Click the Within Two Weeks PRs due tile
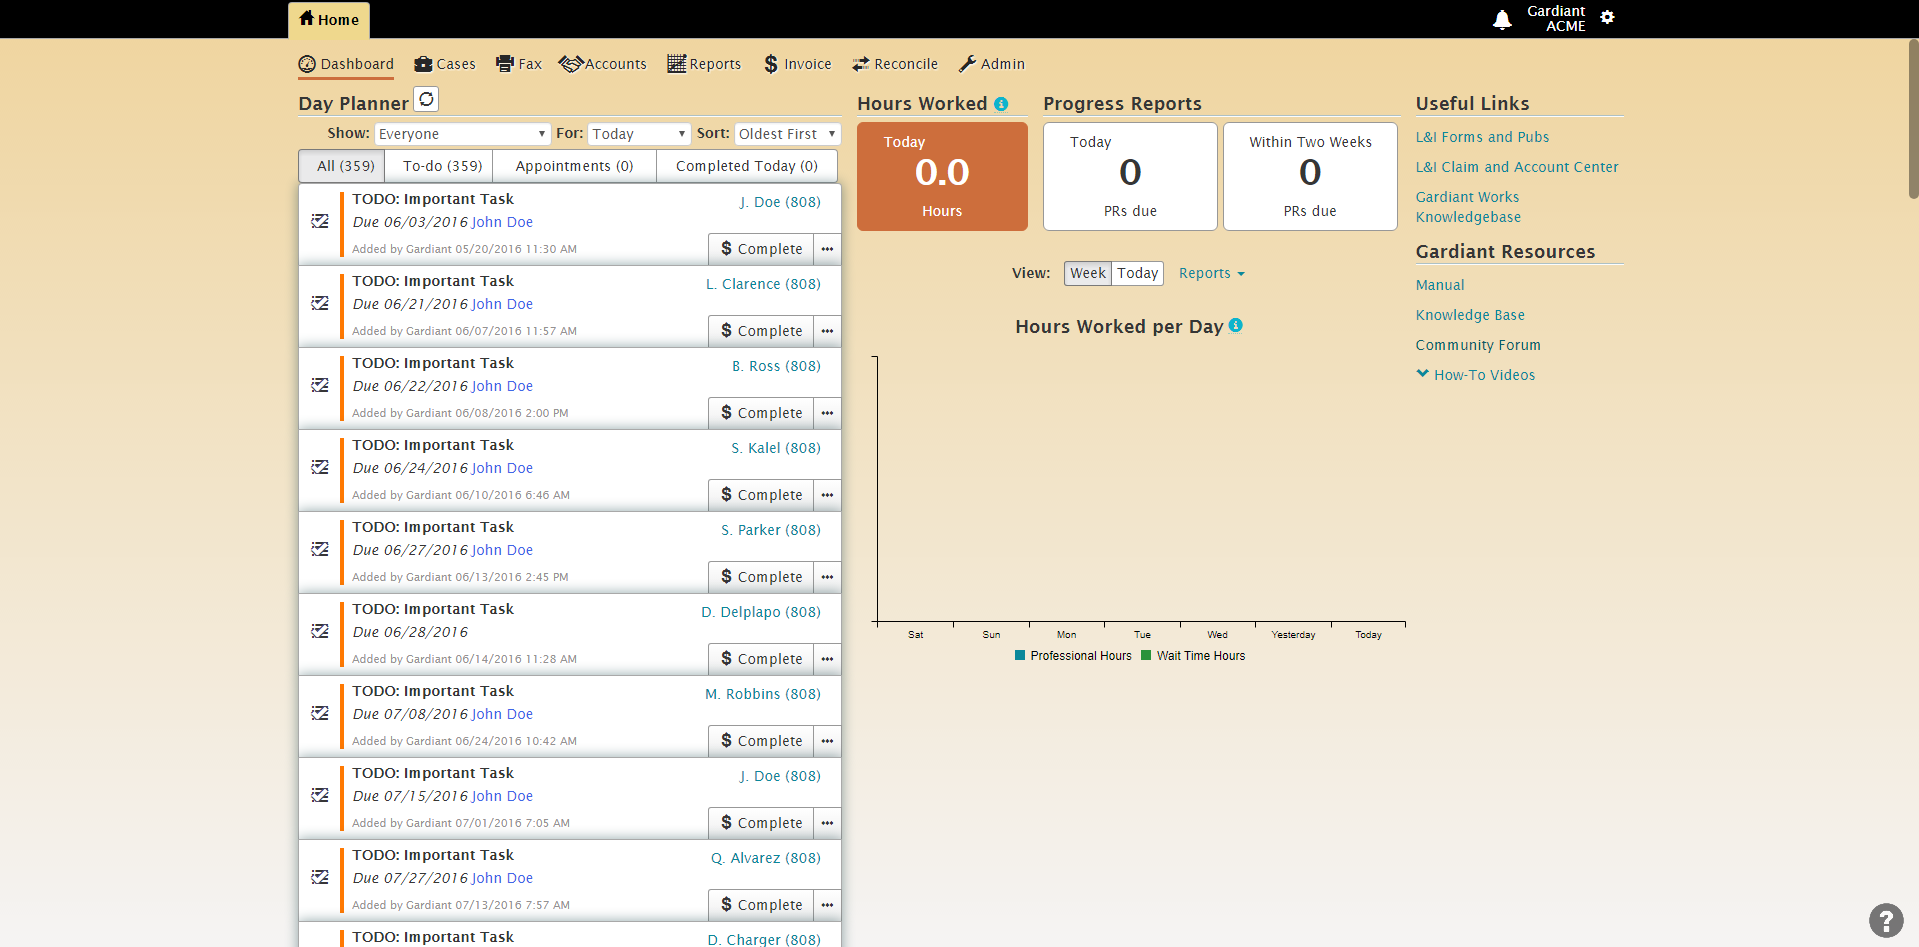This screenshot has width=1919, height=947. [x=1310, y=177]
